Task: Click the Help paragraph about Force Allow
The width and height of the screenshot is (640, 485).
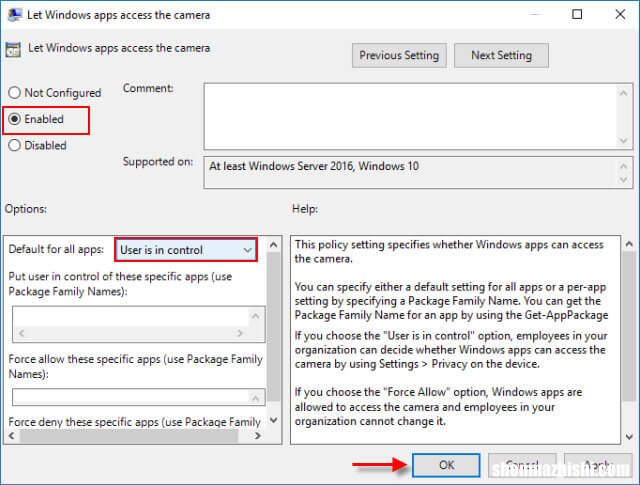Action: pos(438,407)
